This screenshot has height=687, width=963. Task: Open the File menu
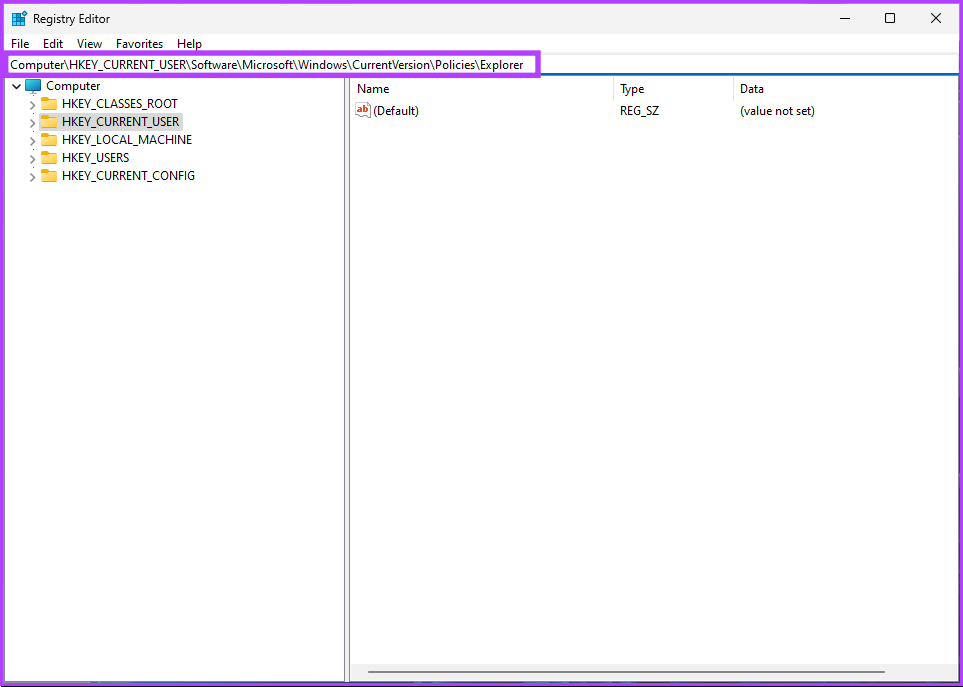tap(20, 44)
